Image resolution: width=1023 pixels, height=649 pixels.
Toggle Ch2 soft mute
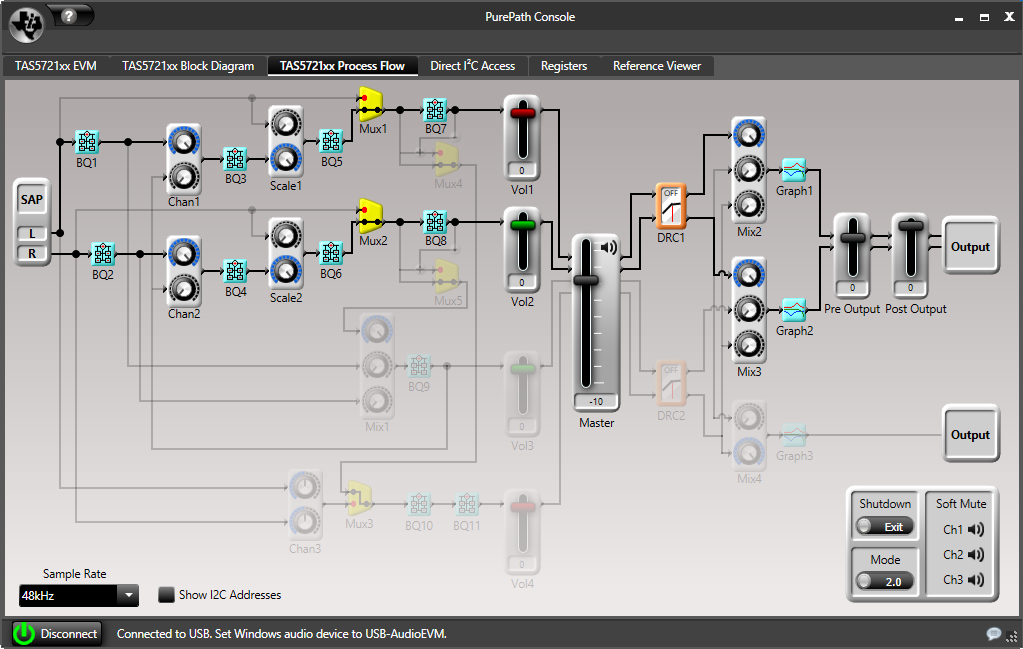click(976, 554)
